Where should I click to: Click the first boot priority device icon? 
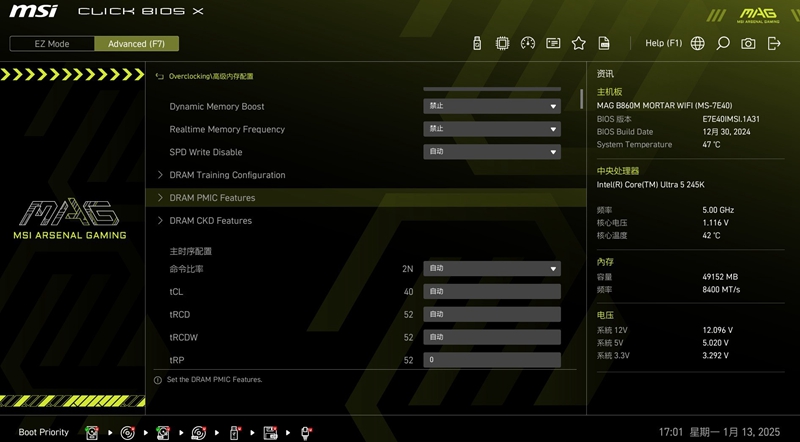click(x=92, y=432)
